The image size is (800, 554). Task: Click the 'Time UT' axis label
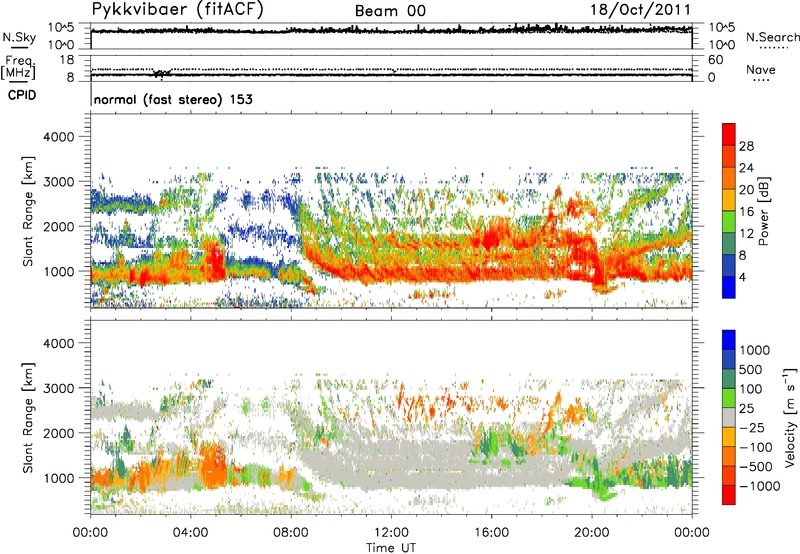(391, 548)
